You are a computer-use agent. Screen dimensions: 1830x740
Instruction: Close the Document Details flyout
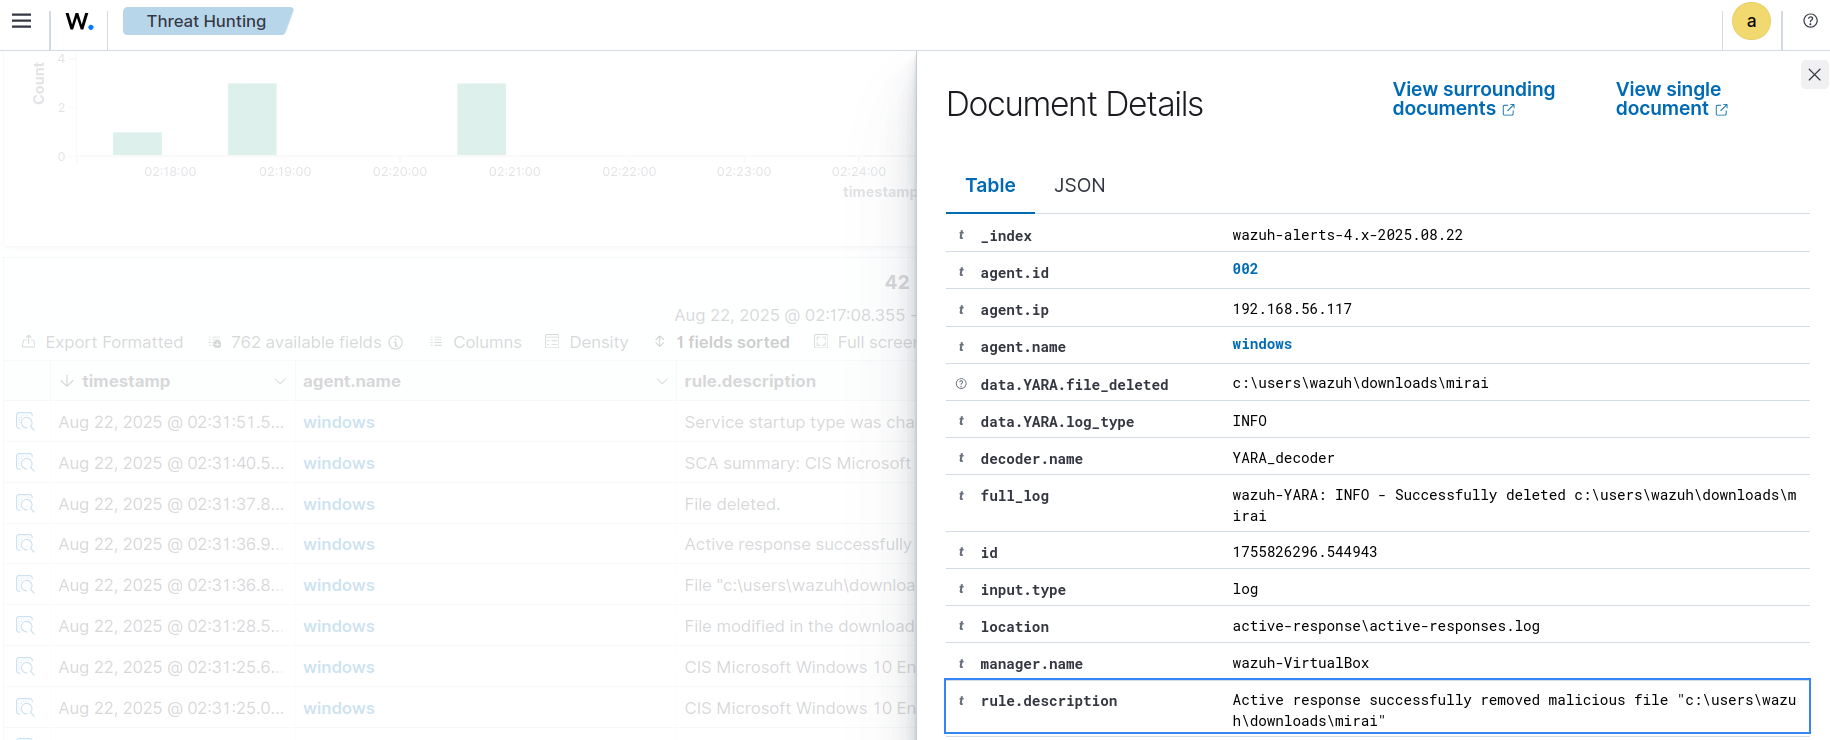pos(1814,74)
